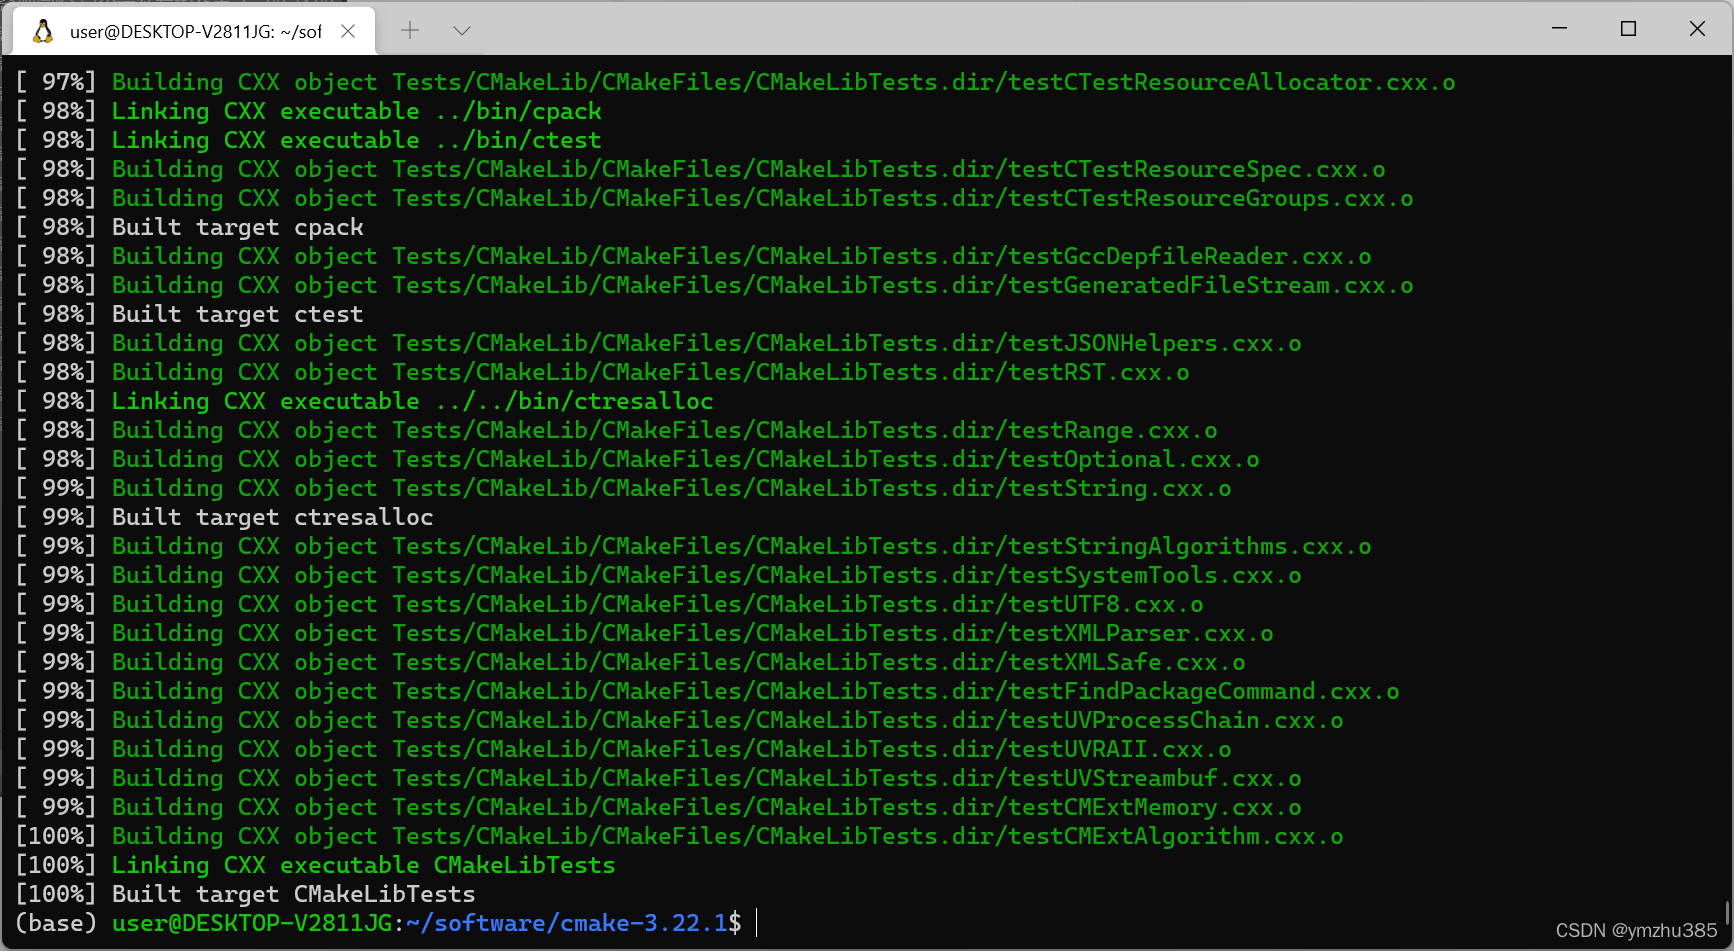Click the 'Built target cpack' line
This screenshot has width=1734, height=951.
[190, 227]
